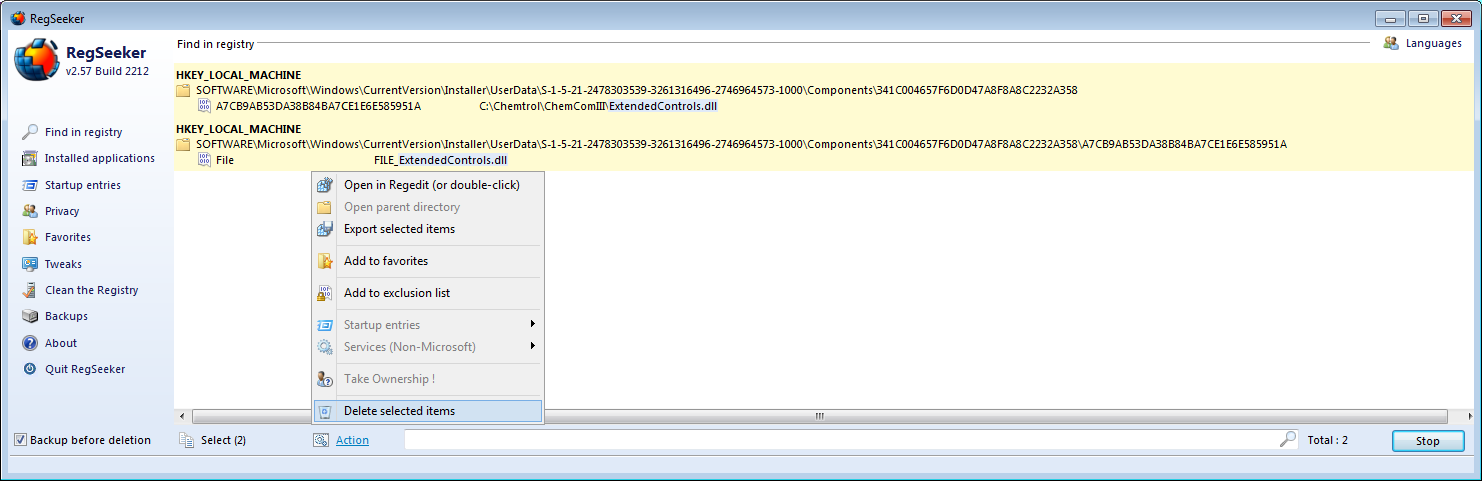Click the Favorites star folder icon
The width and height of the screenshot is (1482, 481).
pyautogui.click(x=30, y=237)
